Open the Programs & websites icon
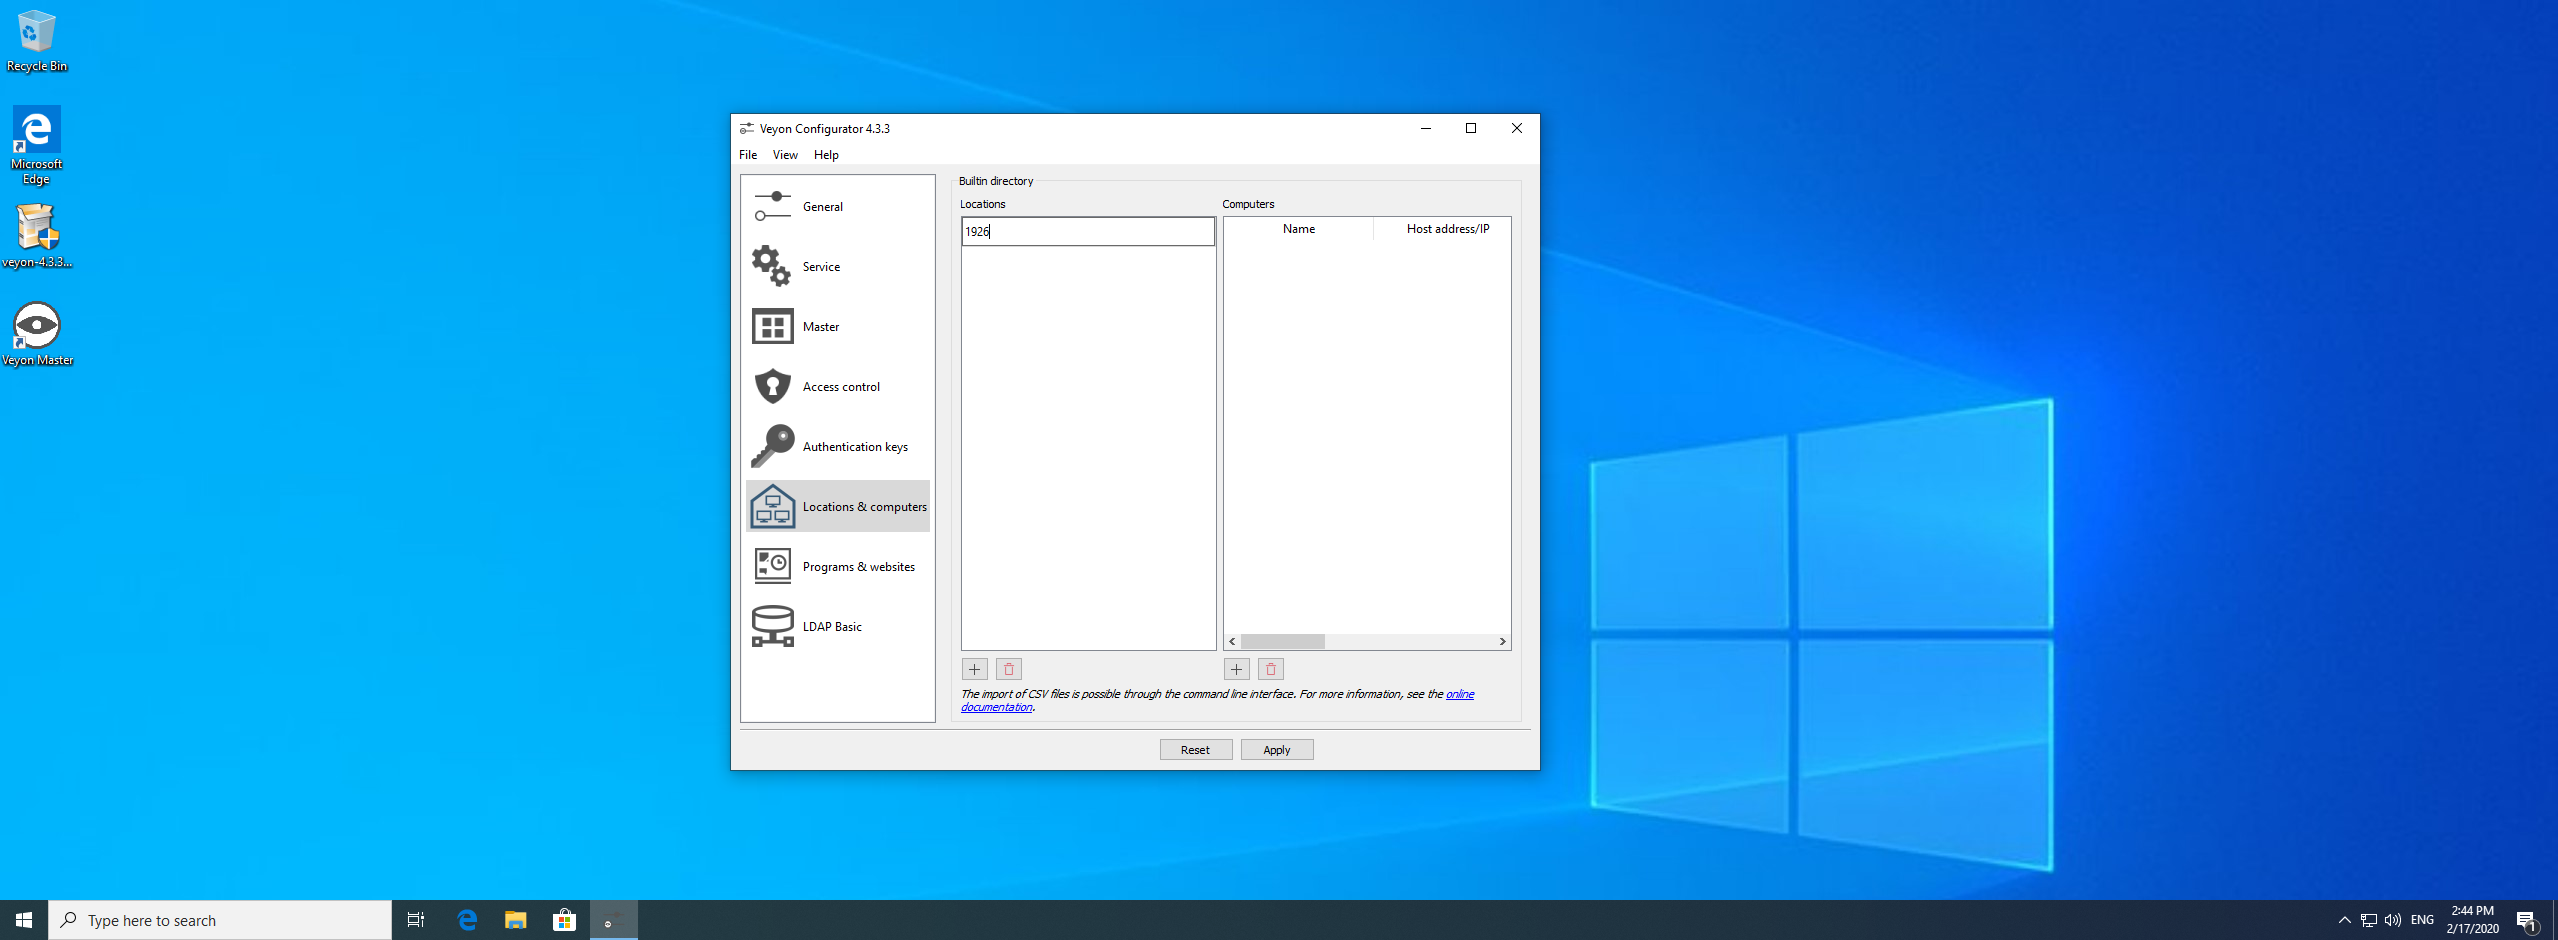 772,566
